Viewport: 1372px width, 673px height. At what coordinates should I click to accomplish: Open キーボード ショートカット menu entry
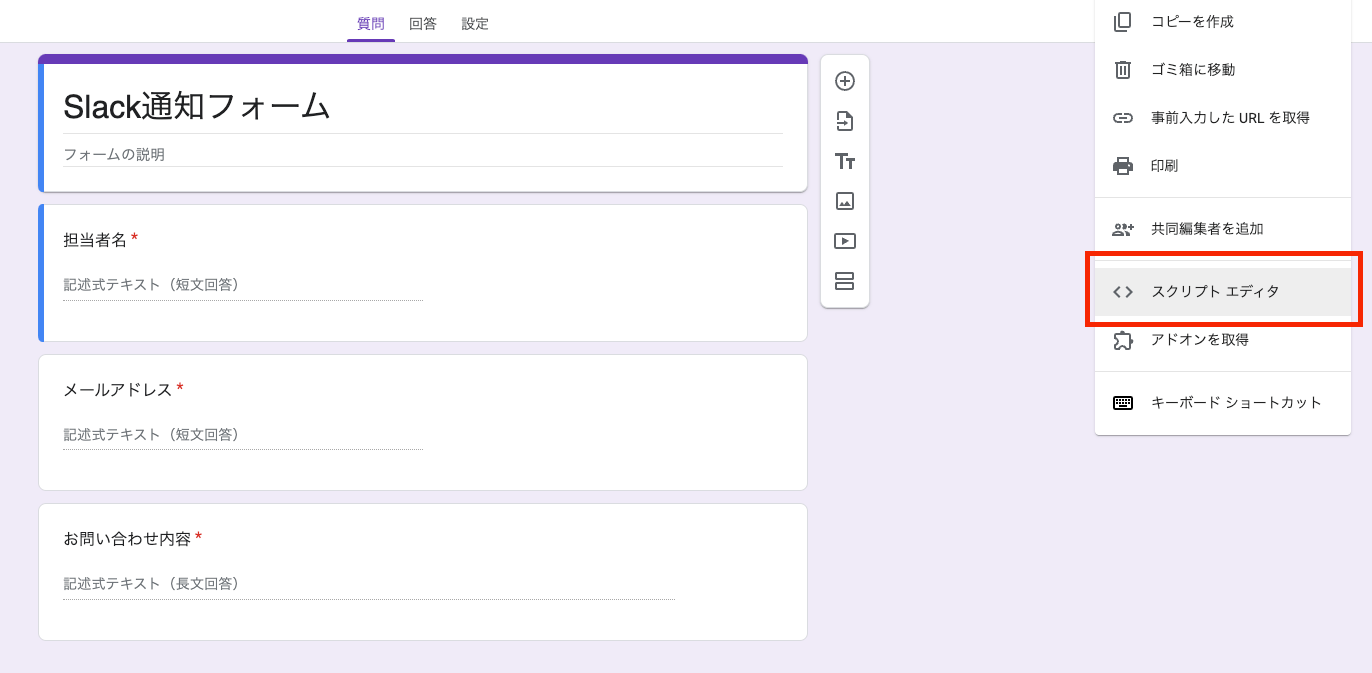(1223, 403)
